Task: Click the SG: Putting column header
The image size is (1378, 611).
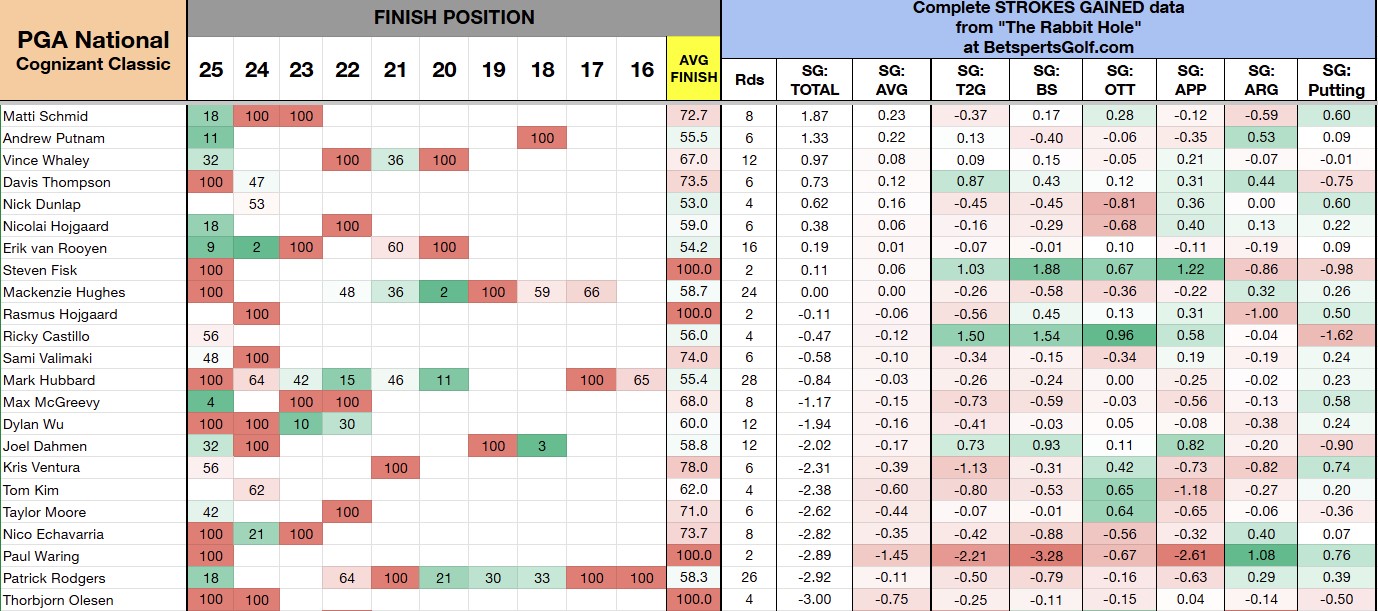Action: (1336, 80)
